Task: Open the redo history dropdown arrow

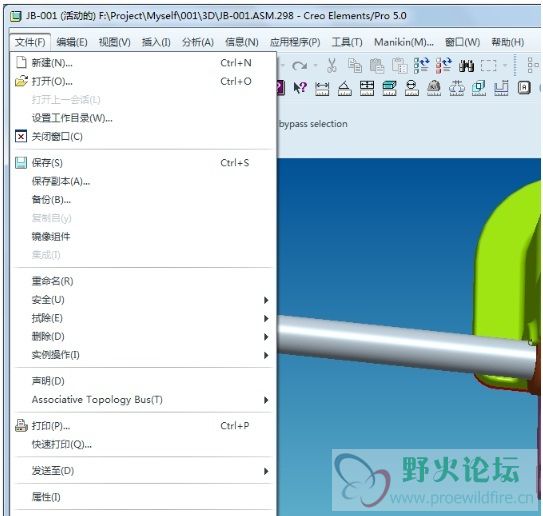Action: (315, 65)
